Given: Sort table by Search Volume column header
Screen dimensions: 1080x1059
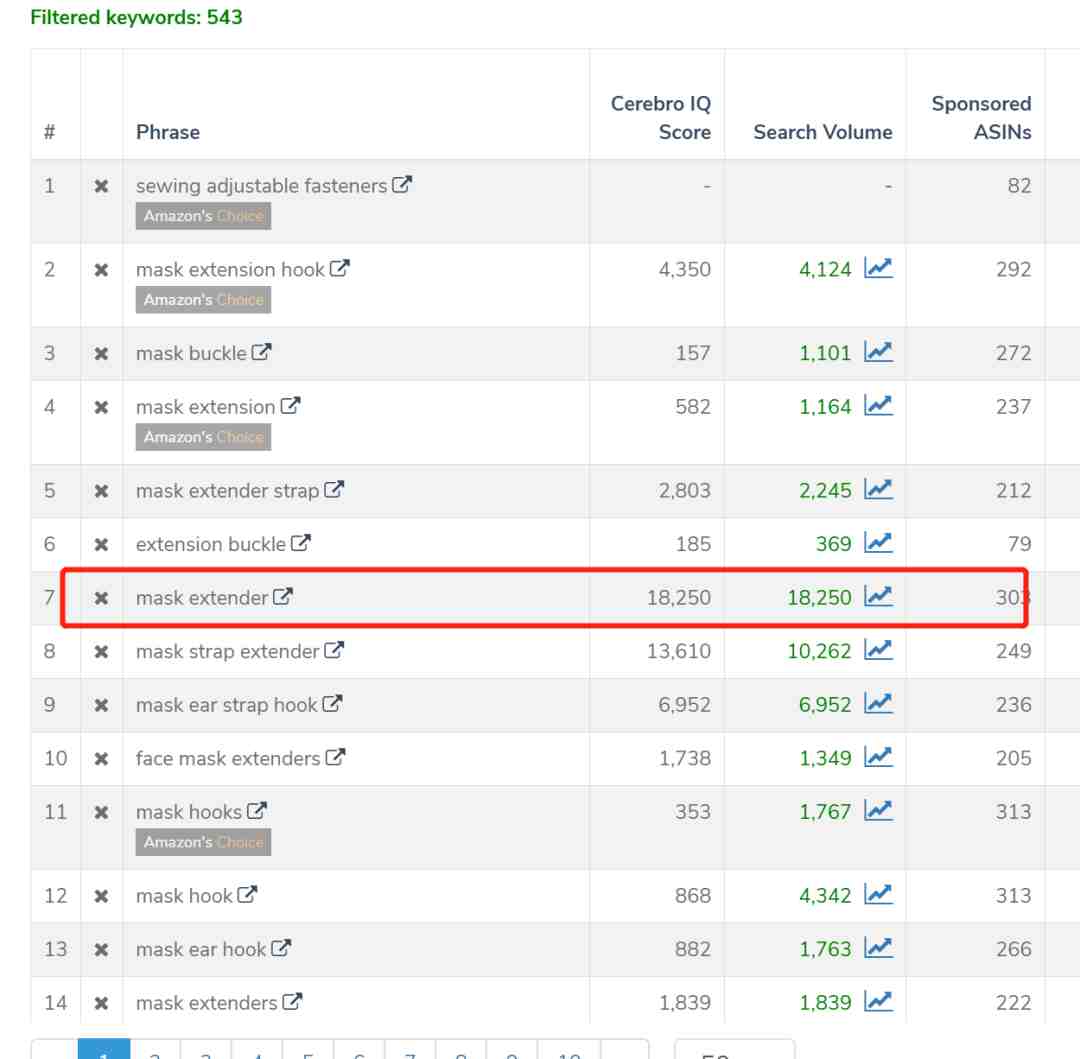Looking at the screenshot, I should tap(822, 132).
